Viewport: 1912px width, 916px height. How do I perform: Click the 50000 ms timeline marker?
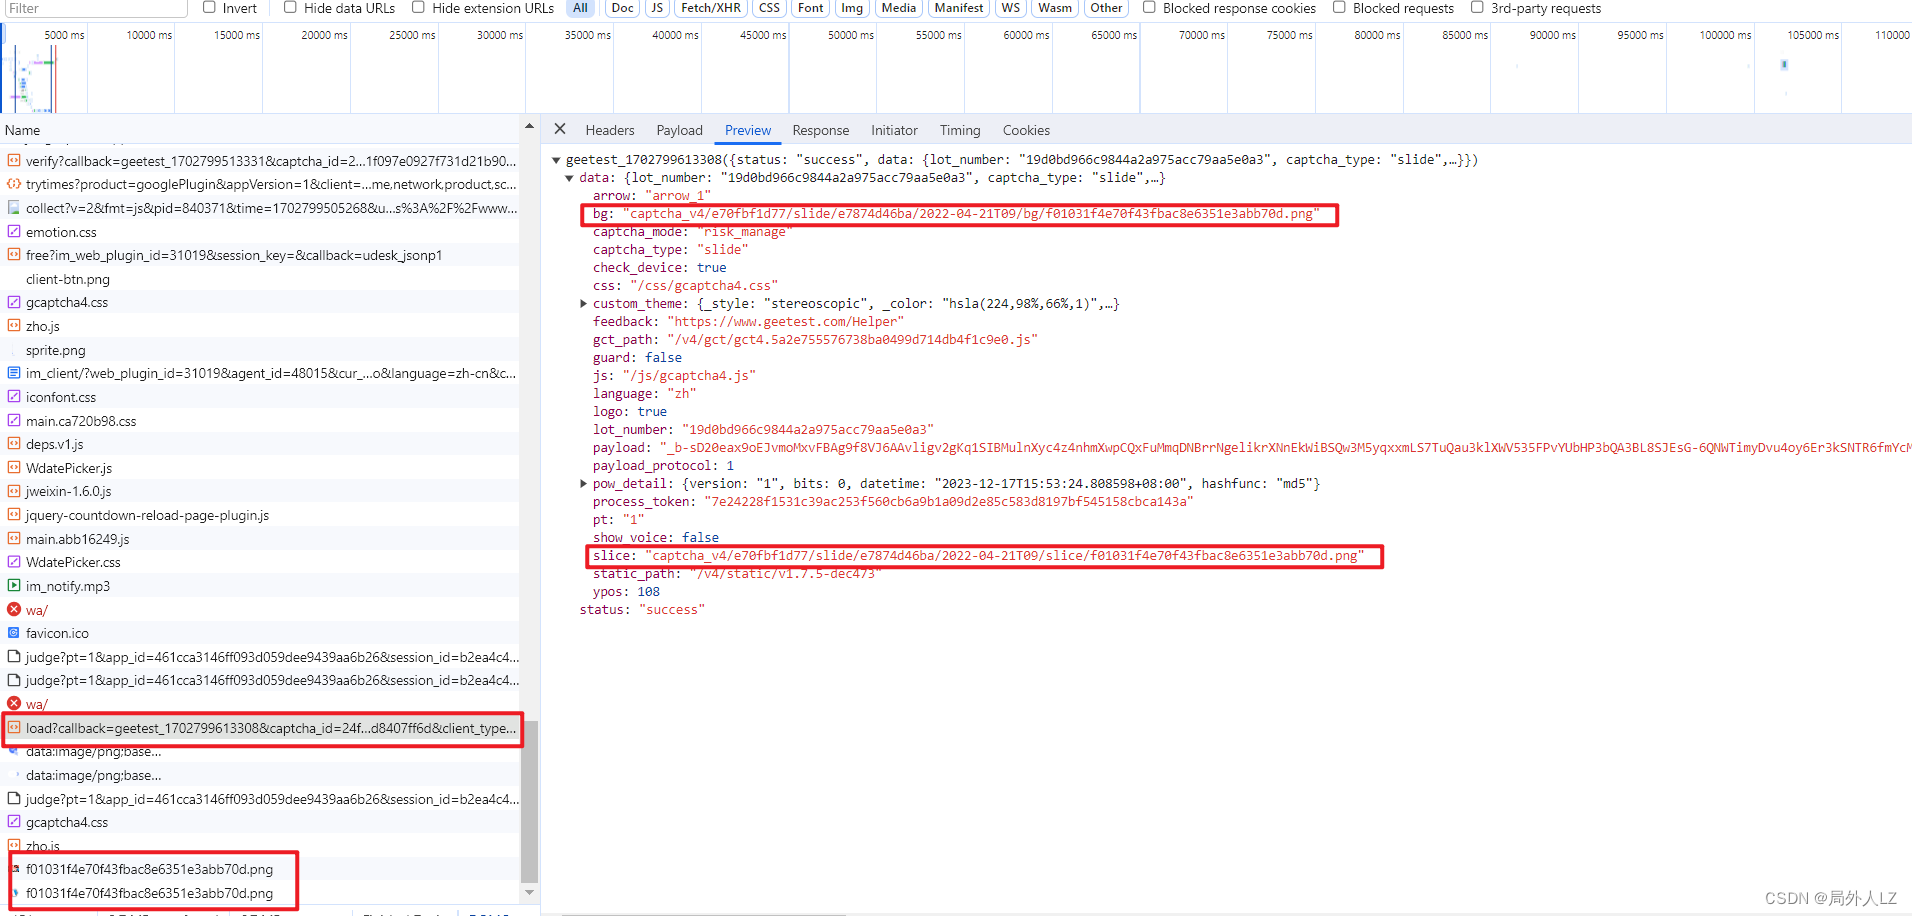click(850, 35)
